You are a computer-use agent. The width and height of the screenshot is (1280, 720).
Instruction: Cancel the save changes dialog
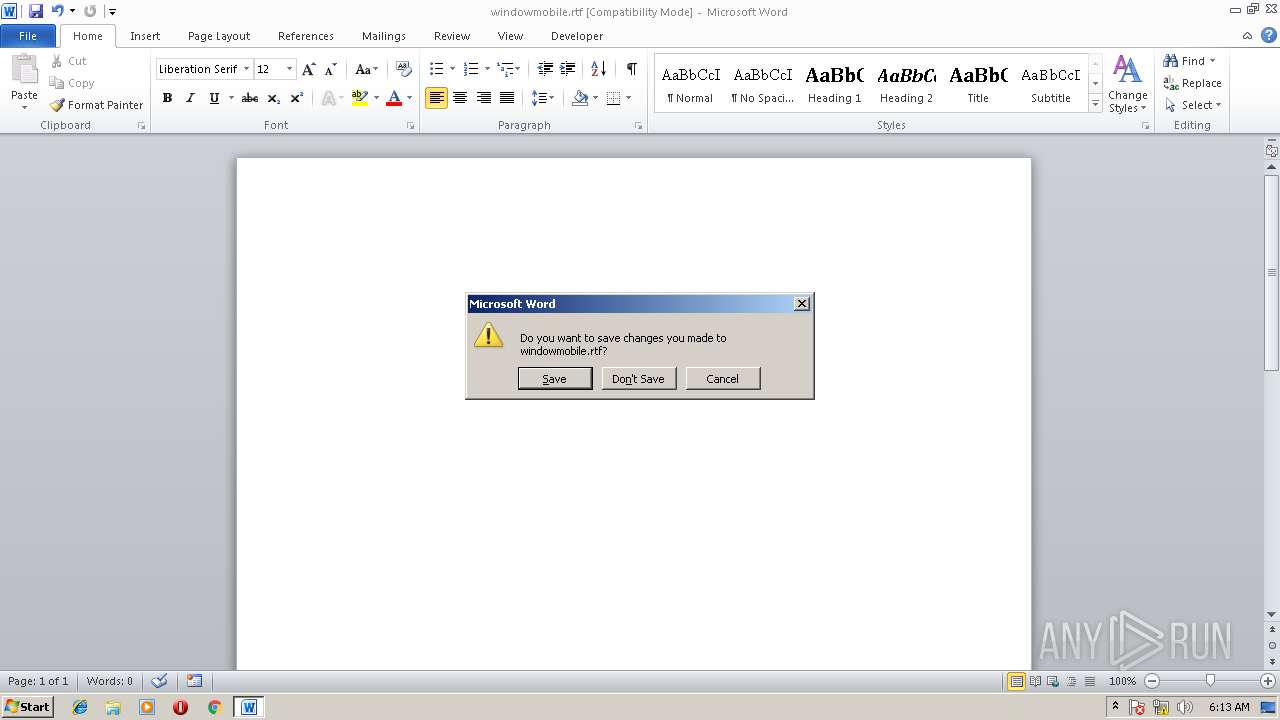click(723, 379)
